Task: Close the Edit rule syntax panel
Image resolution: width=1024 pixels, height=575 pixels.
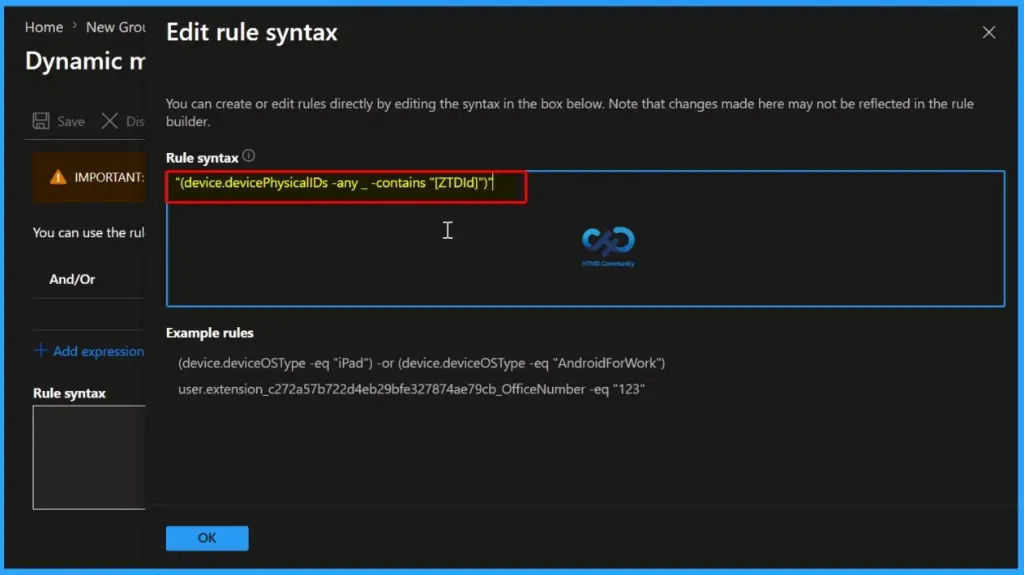Action: coord(989,32)
